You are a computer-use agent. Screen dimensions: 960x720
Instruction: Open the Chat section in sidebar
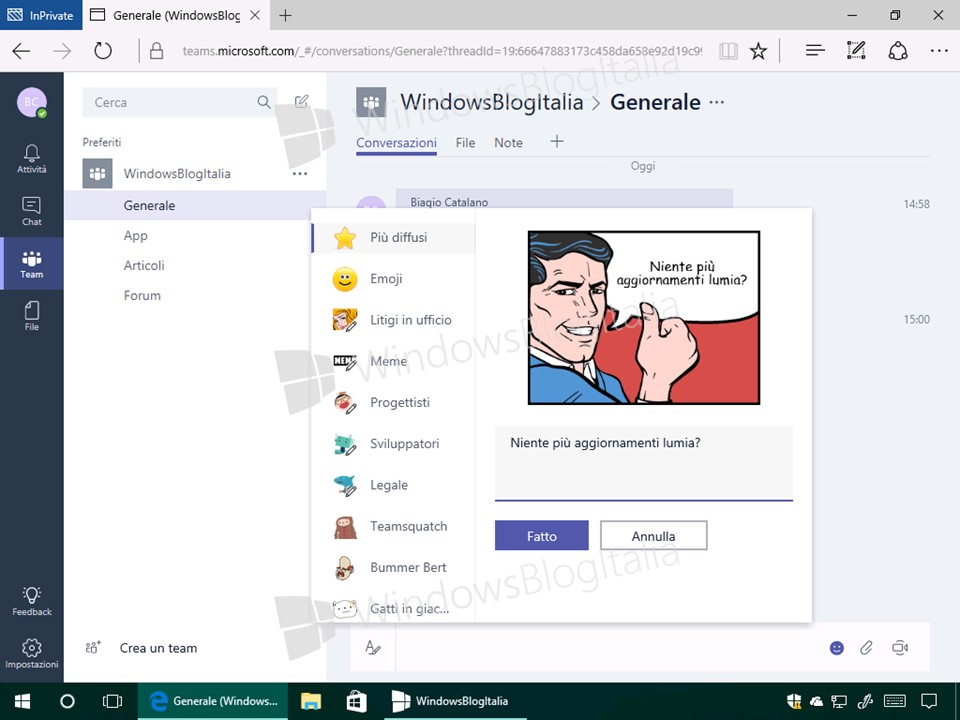[32, 211]
